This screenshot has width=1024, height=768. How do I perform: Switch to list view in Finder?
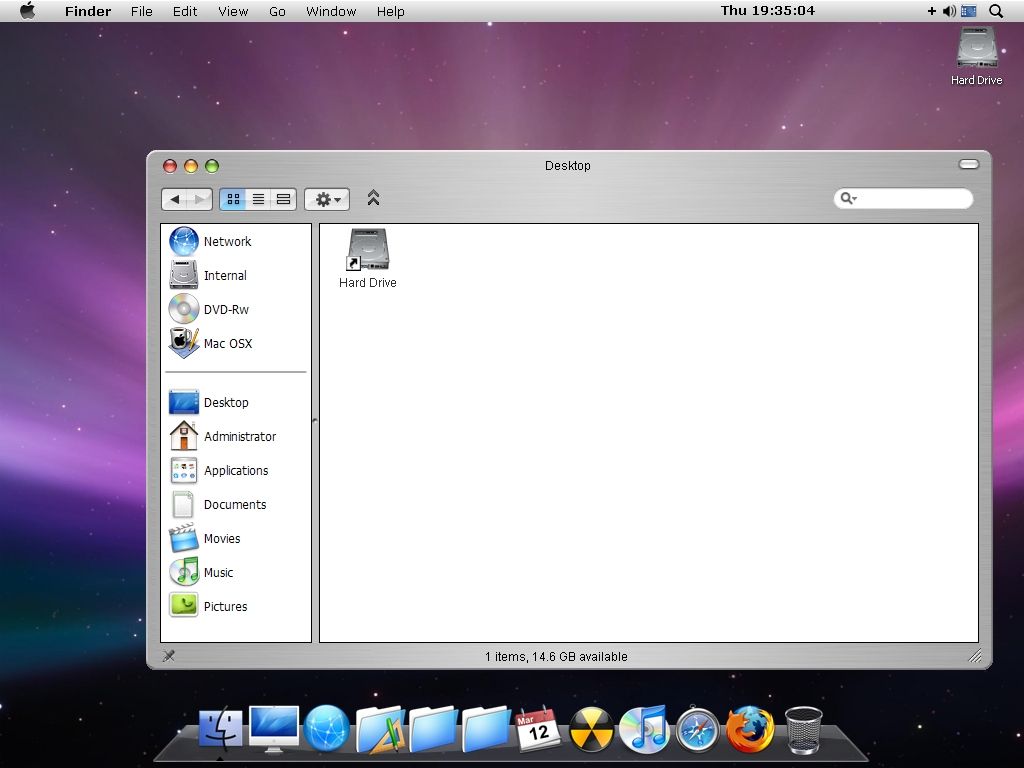[258, 198]
